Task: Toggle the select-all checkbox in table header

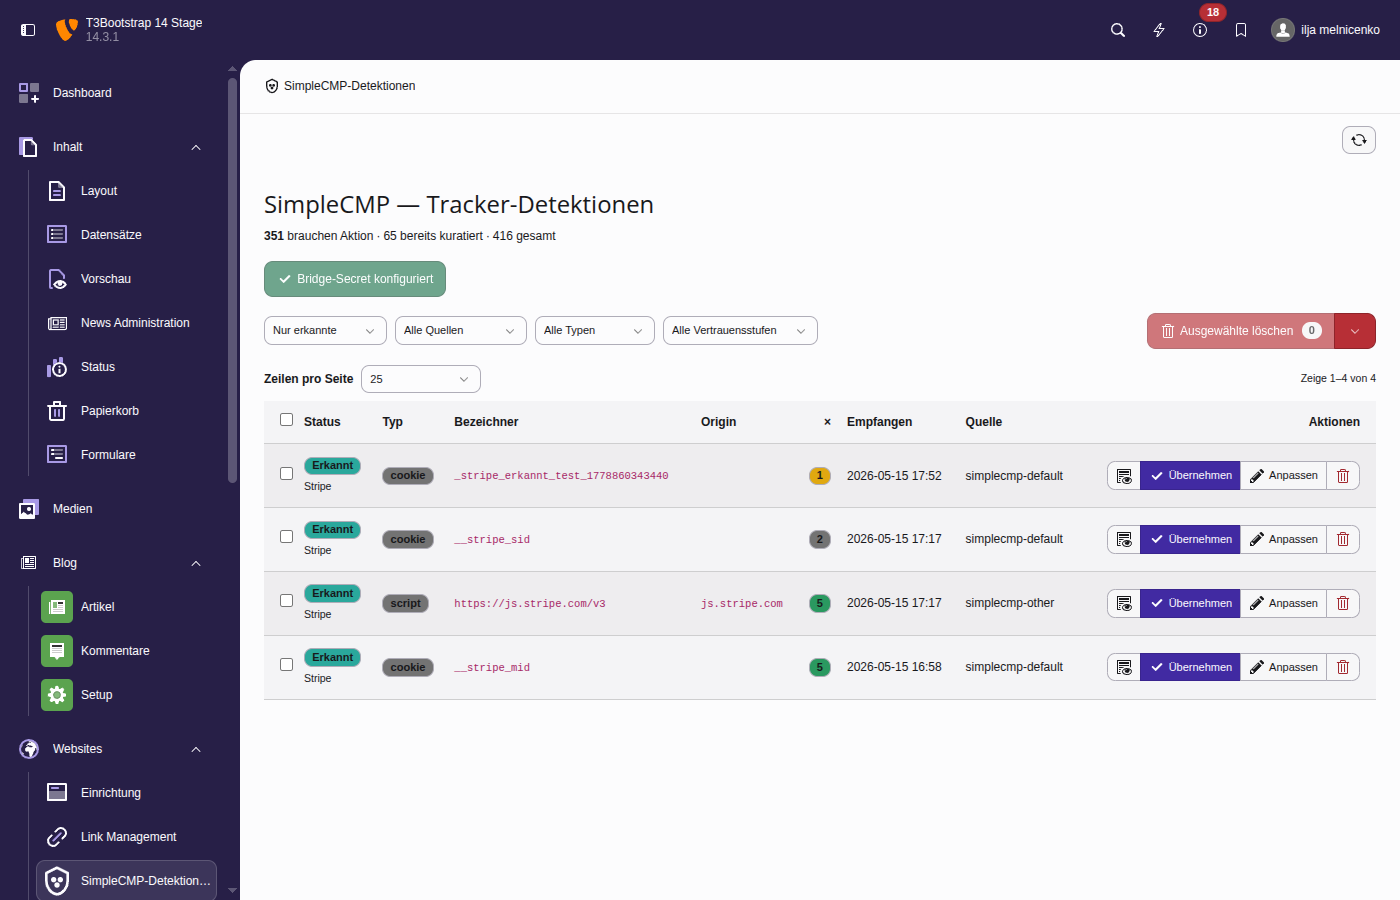Action: tap(287, 420)
